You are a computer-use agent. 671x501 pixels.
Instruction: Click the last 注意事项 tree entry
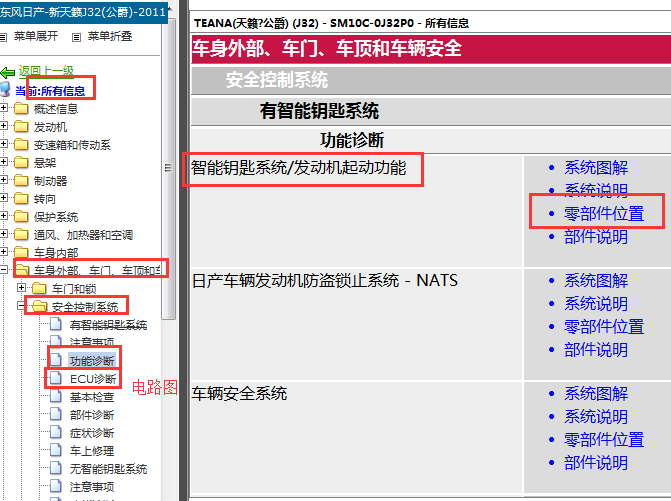pyautogui.click(x=92, y=487)
